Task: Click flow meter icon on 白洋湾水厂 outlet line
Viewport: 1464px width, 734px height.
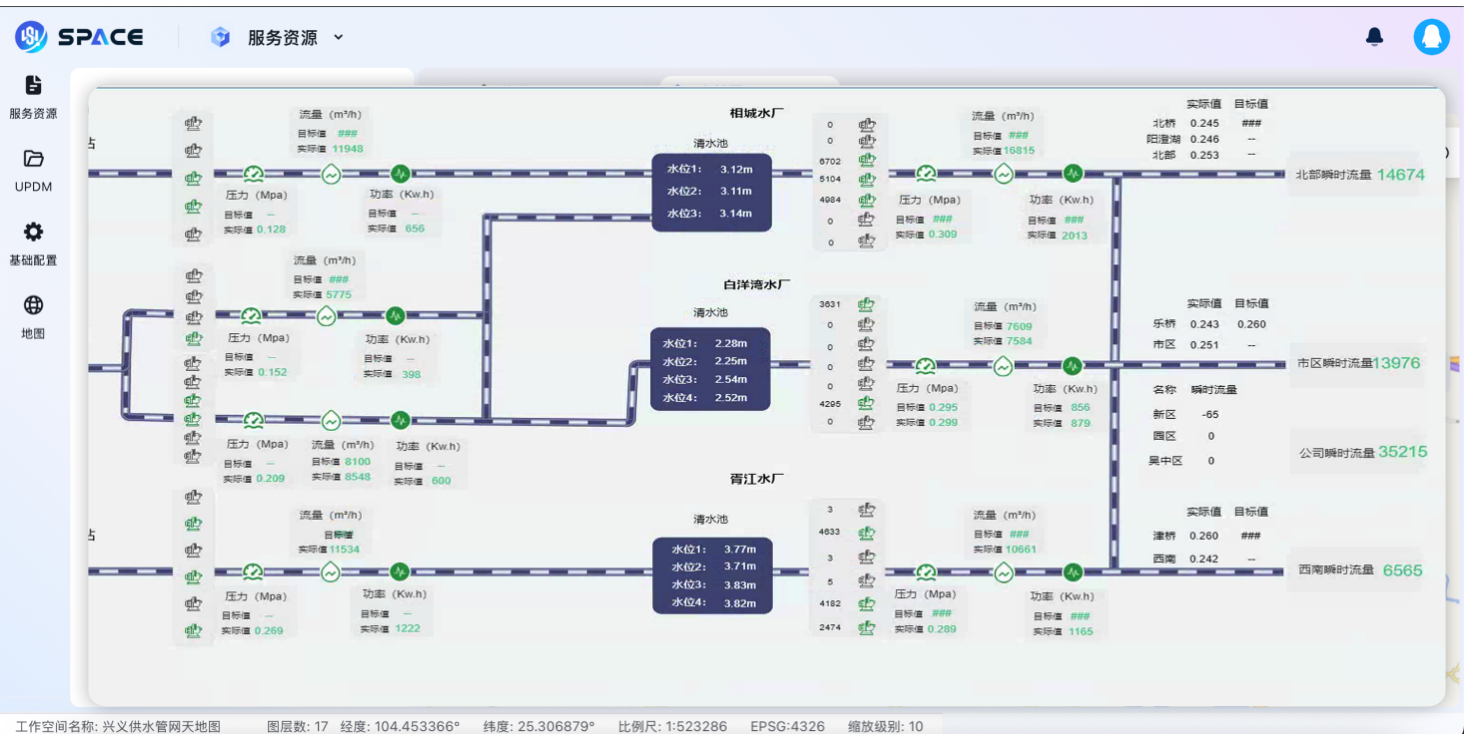Action: tap(1003, 366)
